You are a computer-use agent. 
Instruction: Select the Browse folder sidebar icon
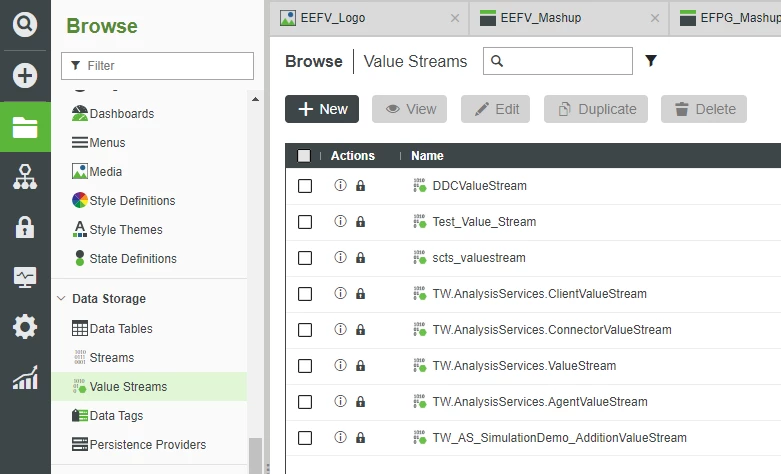coord(25,127)
